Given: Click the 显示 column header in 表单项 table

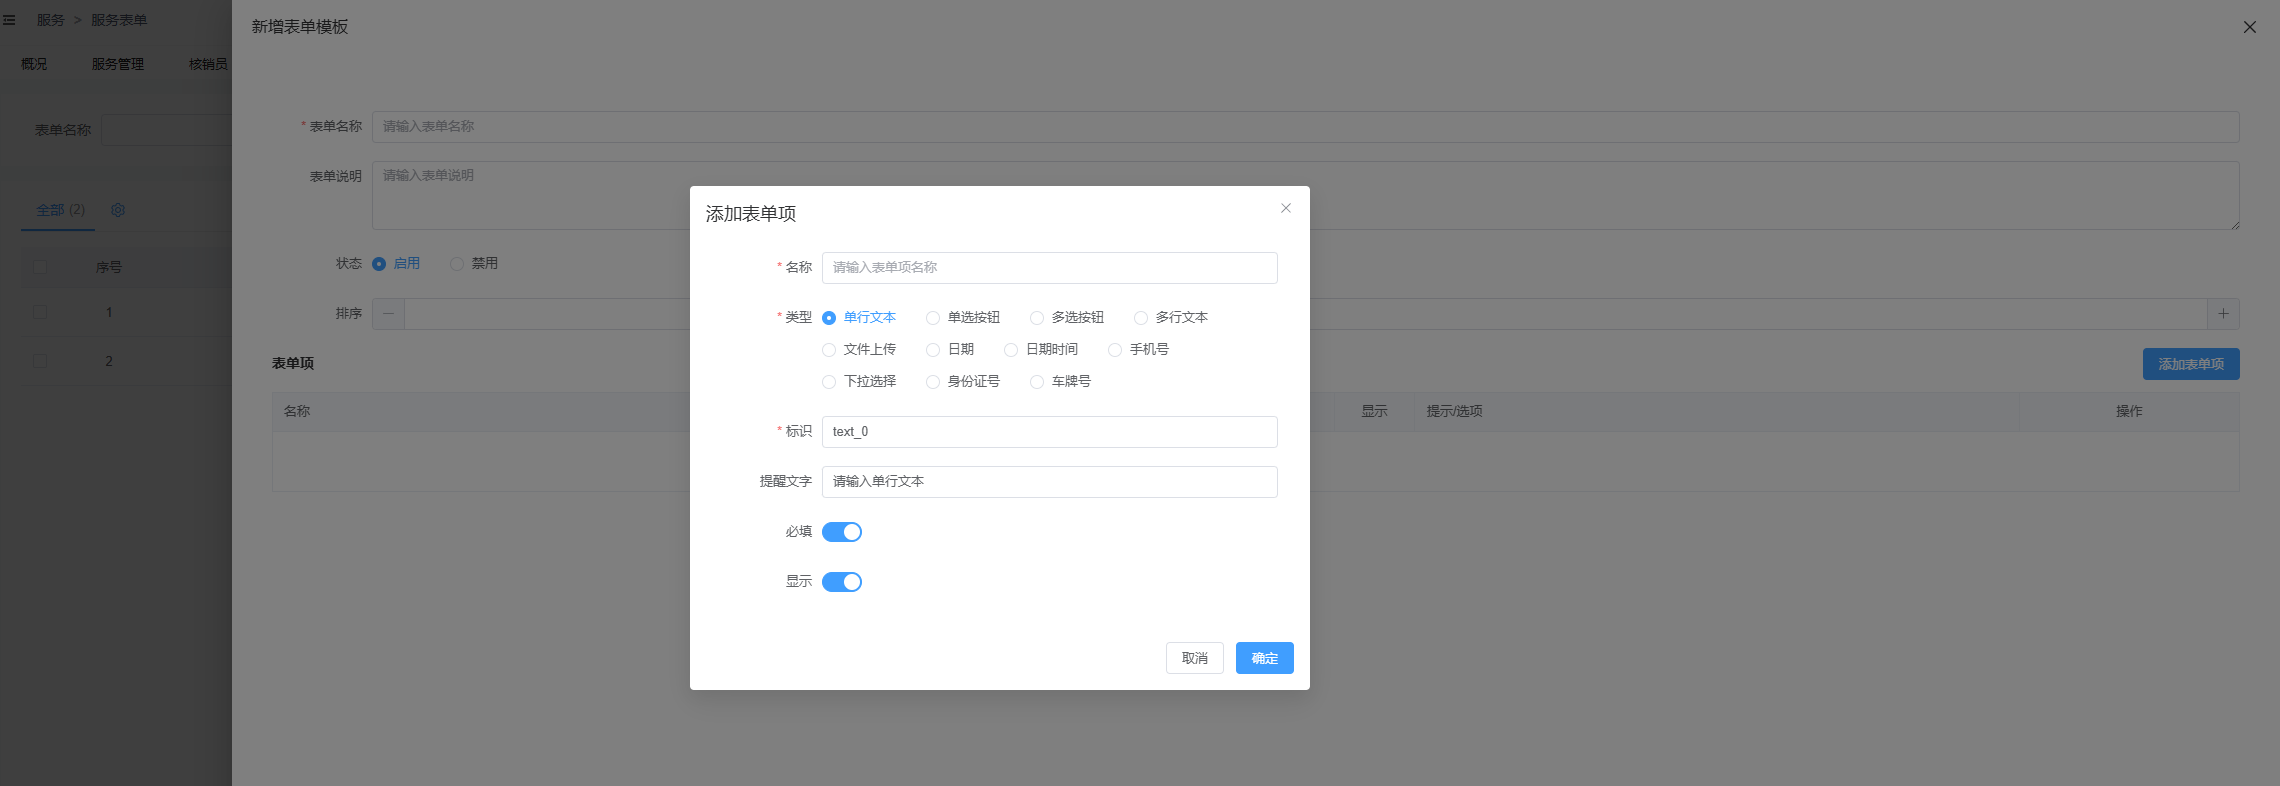Looking at the screenshot, I should pyautogui.click(x=1374, y=412).
